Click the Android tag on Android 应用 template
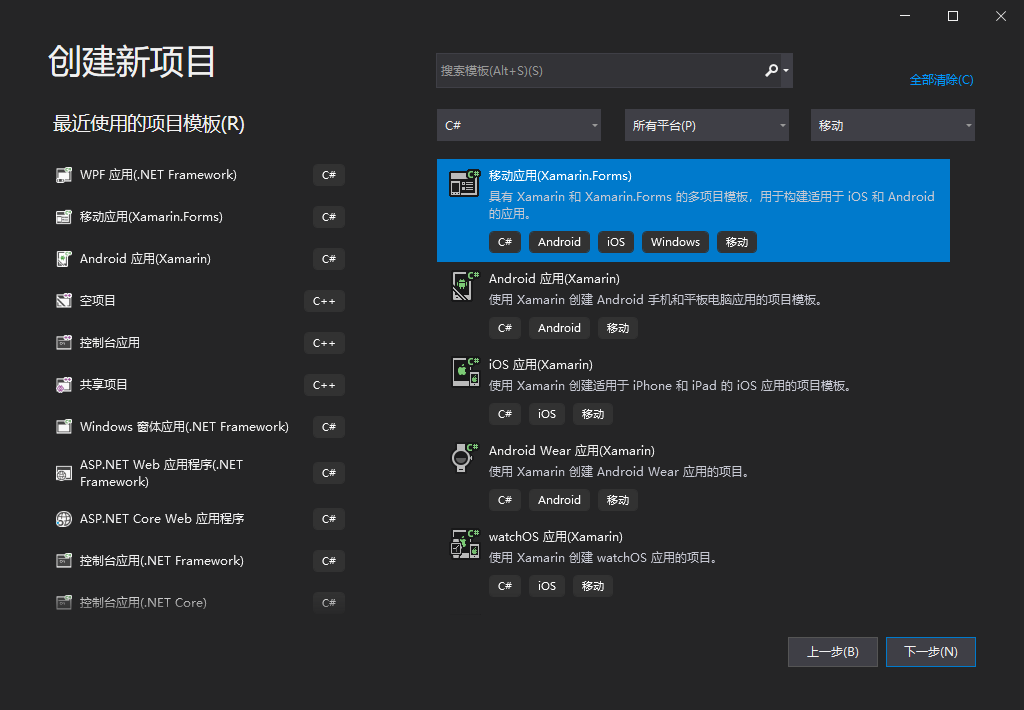1024x710 pixels. 559,328
